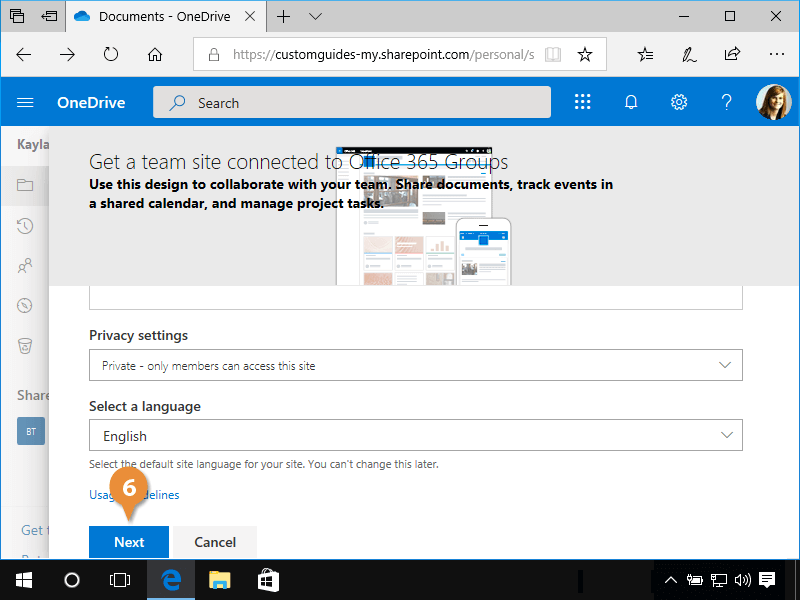
Task: Toggle the OneDrive hamburger navigation menu
Action: 25,102
